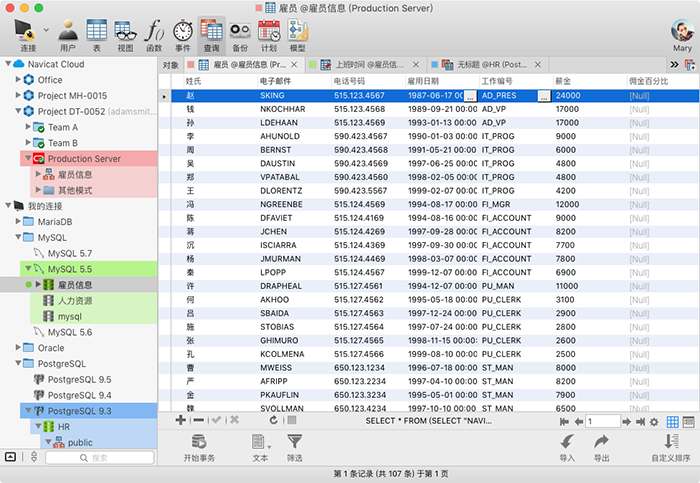This screenshot has width=700, height=483.
Task: Go to the next page of records
Action: coord(627,422)
